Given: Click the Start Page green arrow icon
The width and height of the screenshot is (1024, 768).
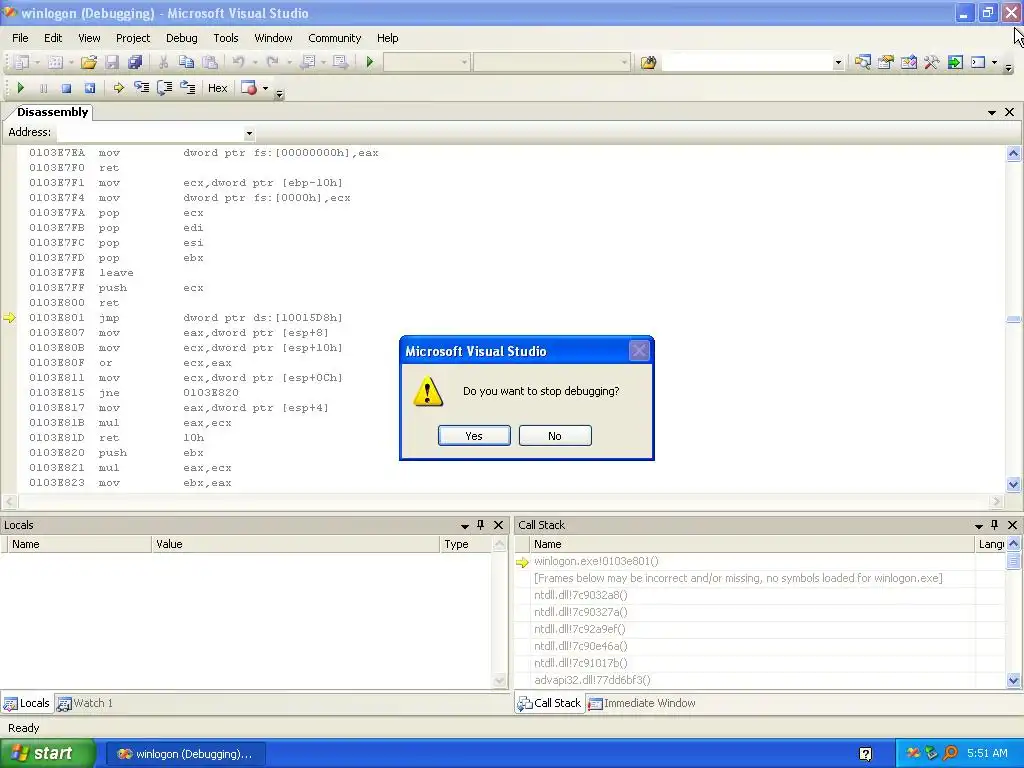Looking at the screenshot, I should (x=955, y=62).
